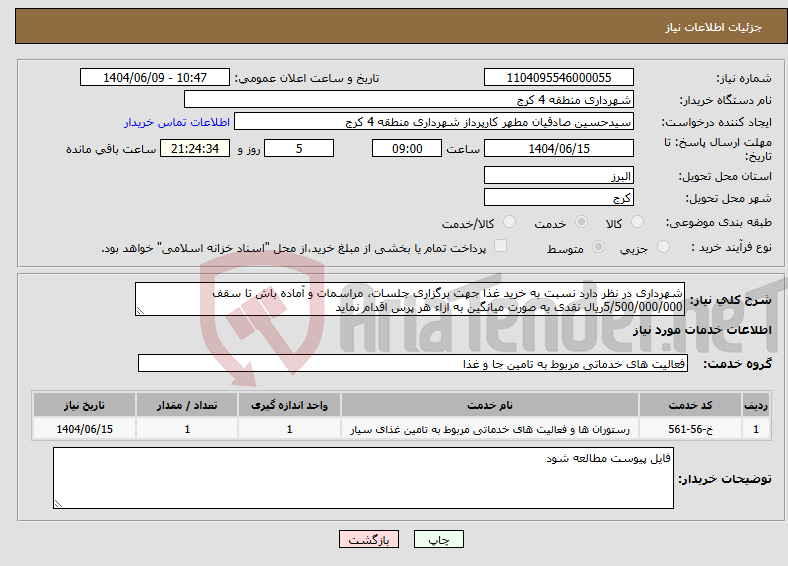Click the response deadline date field 1404/06/15

pyautogui.click(x=559, y=148)
